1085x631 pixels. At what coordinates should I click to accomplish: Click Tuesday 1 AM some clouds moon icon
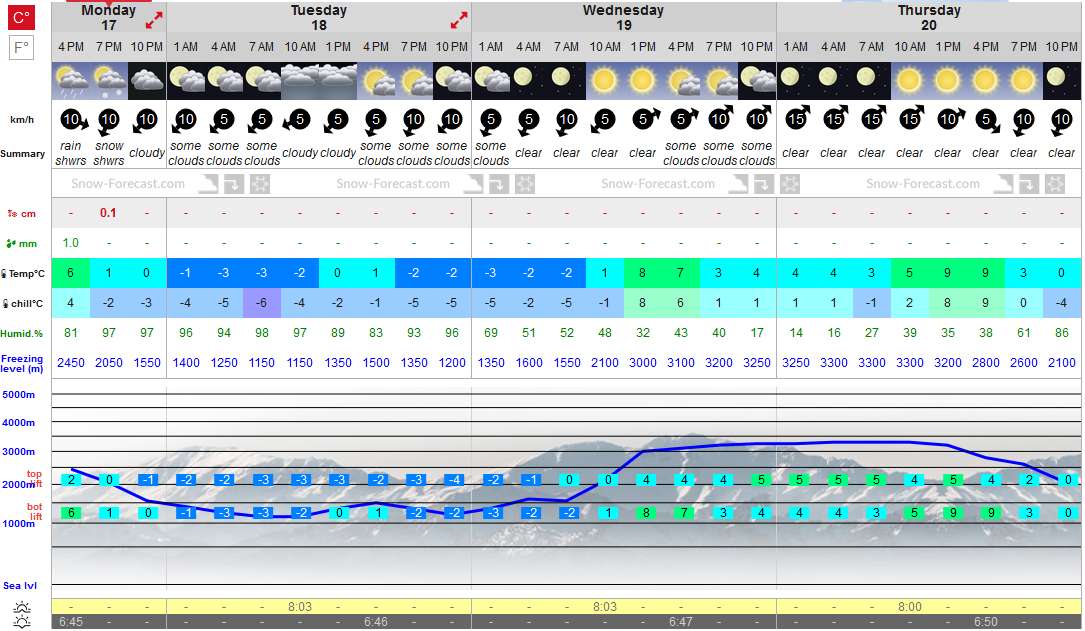pos(185,81)
